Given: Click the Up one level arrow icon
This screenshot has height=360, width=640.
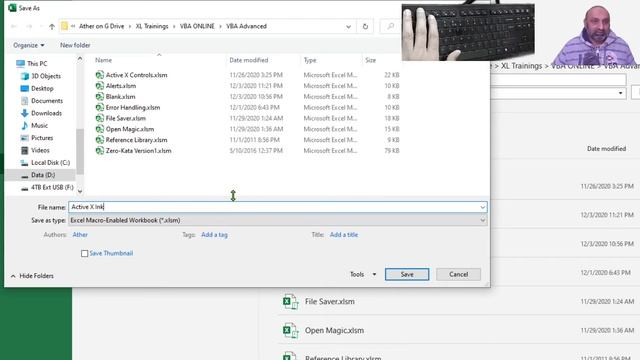Looking at the screenshot, I should point(52,27).
